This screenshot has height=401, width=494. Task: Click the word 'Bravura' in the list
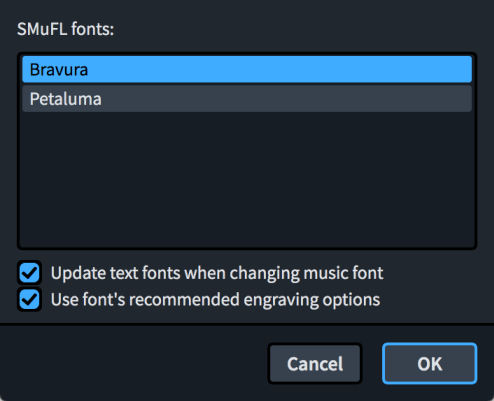click(59, 70)
